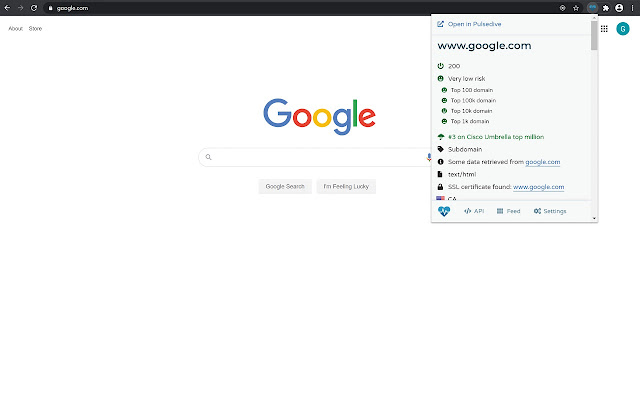Open the Extensions puzzle piece menu
This screenshot has width=640, height=400.
point(606,8)
